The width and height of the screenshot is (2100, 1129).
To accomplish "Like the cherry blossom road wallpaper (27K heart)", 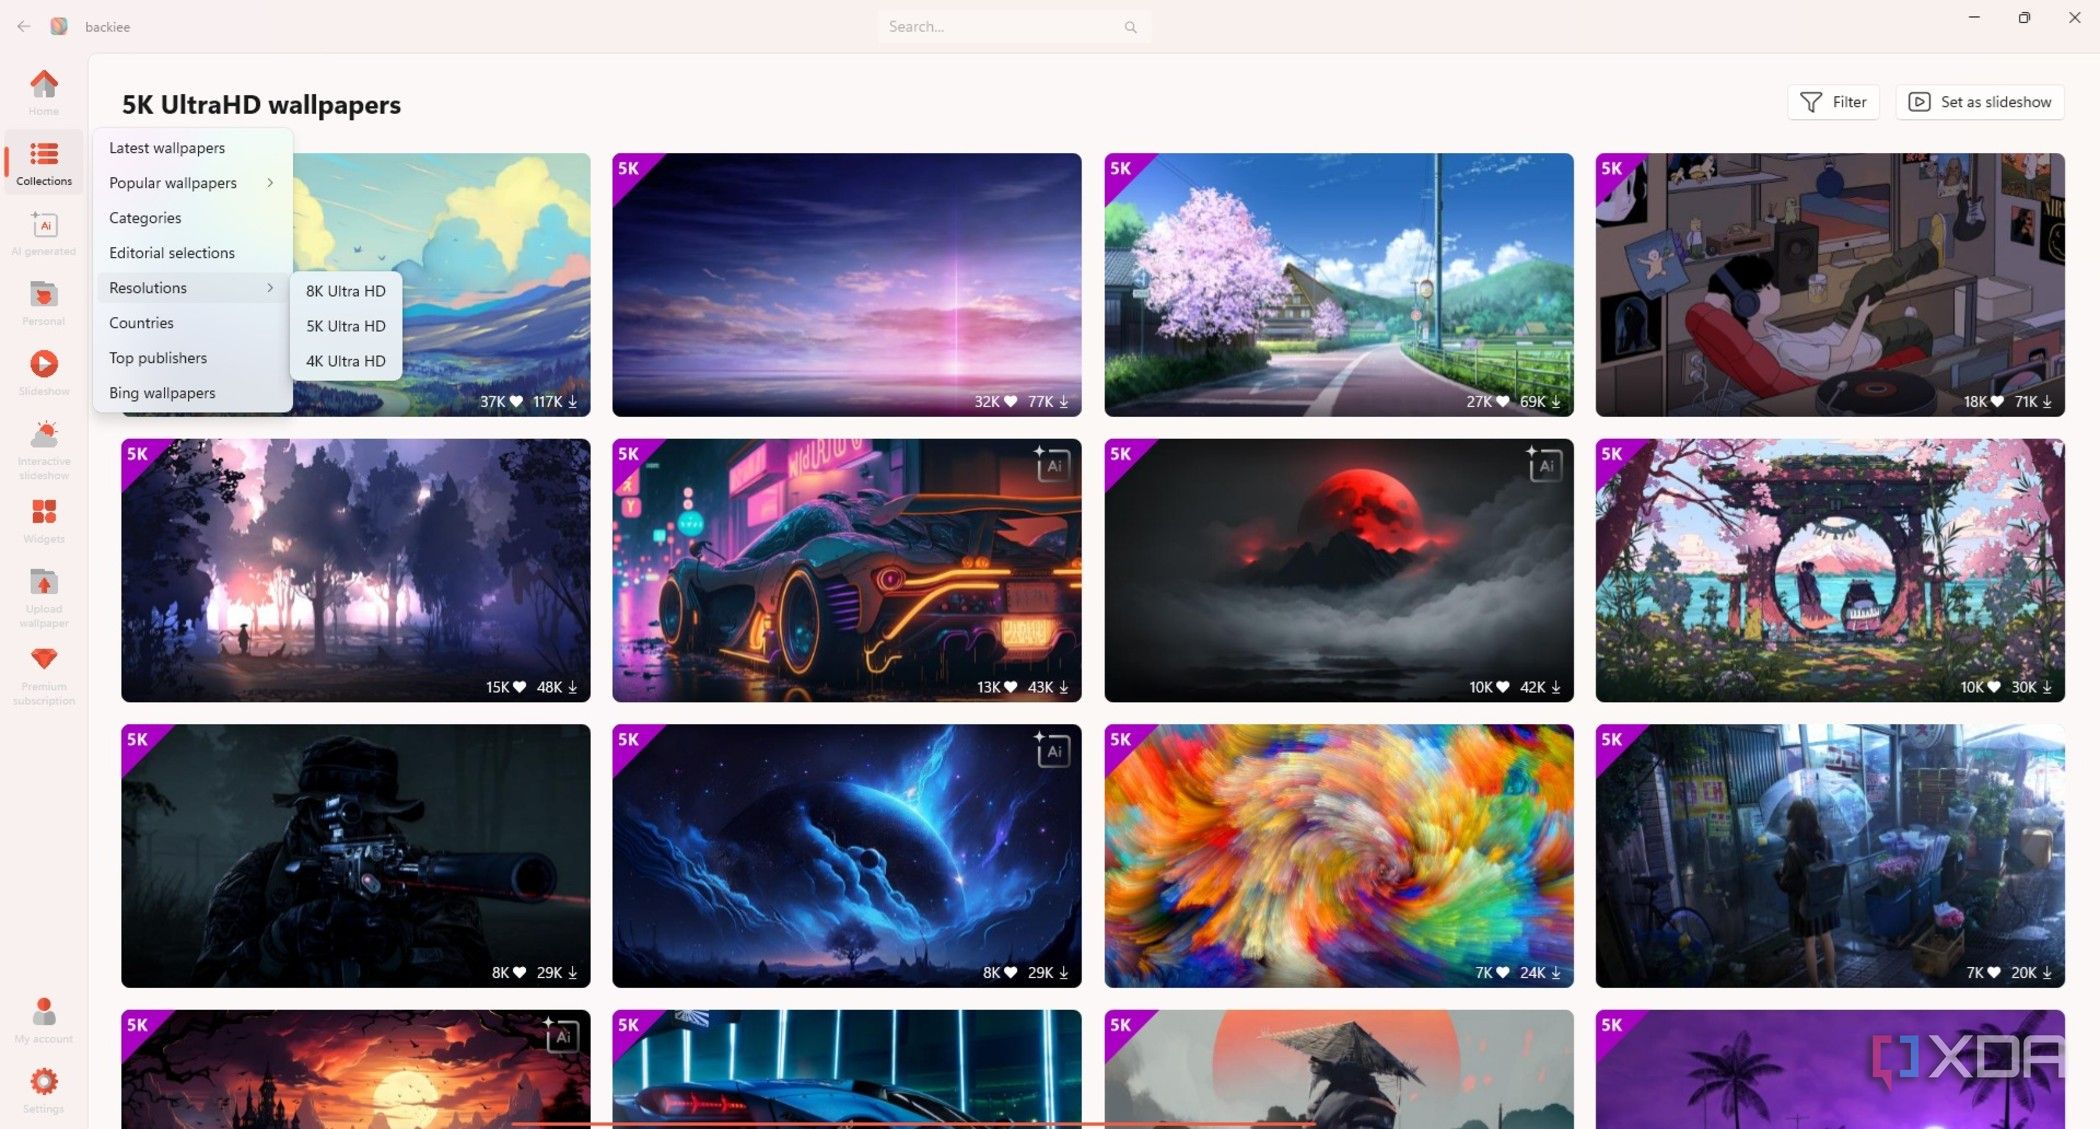I will tap(1502, 402).
